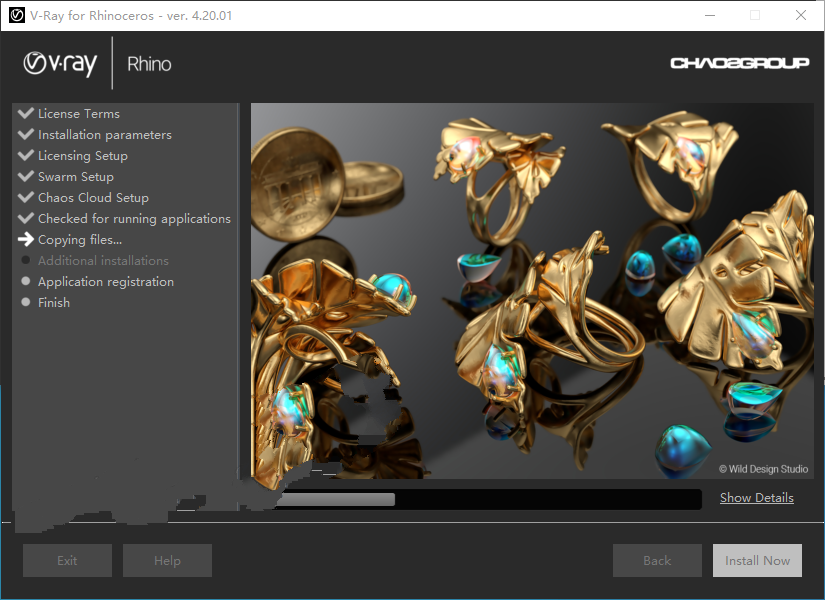Click the V-Ray logo in the header
This screenshot has width=825, height=600.
(61, 64)
